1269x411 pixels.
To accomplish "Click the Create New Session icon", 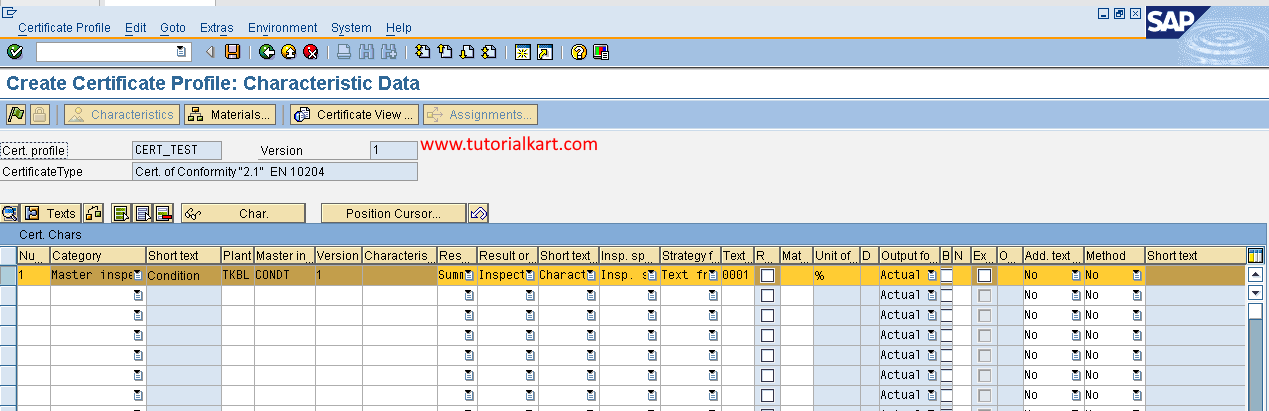I will (522, 51).
